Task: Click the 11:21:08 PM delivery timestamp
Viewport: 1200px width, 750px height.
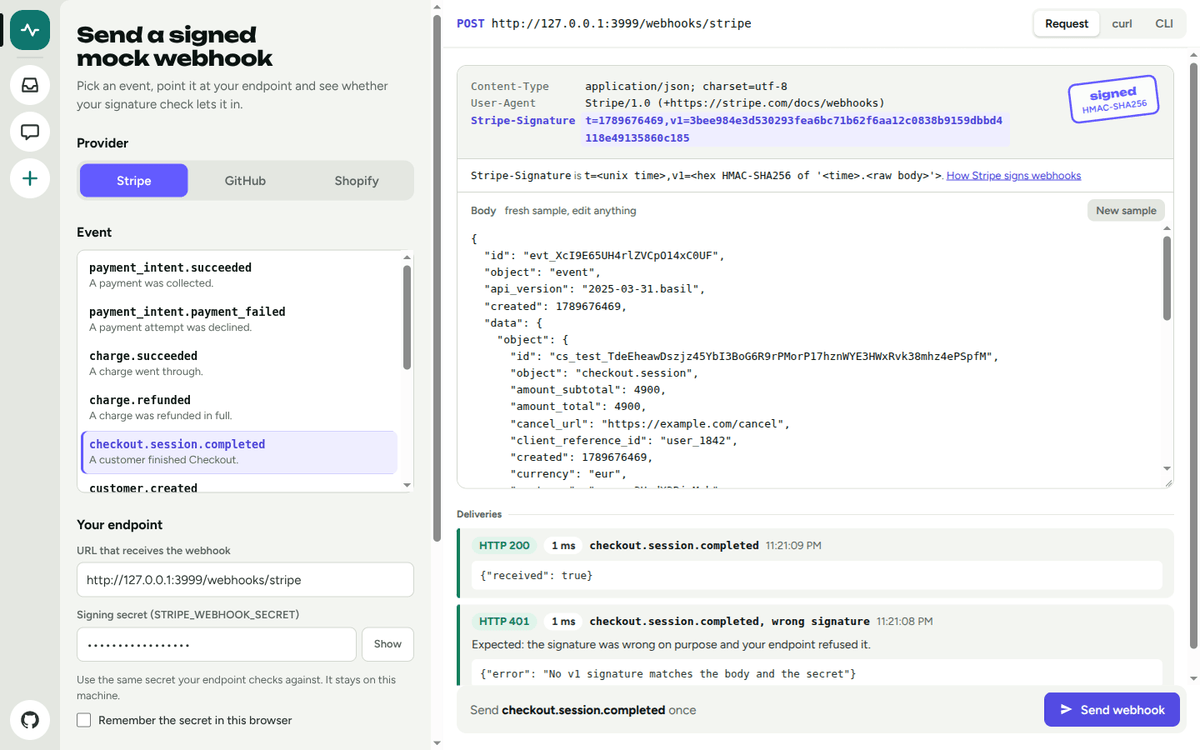Action: tap(904, 622)
